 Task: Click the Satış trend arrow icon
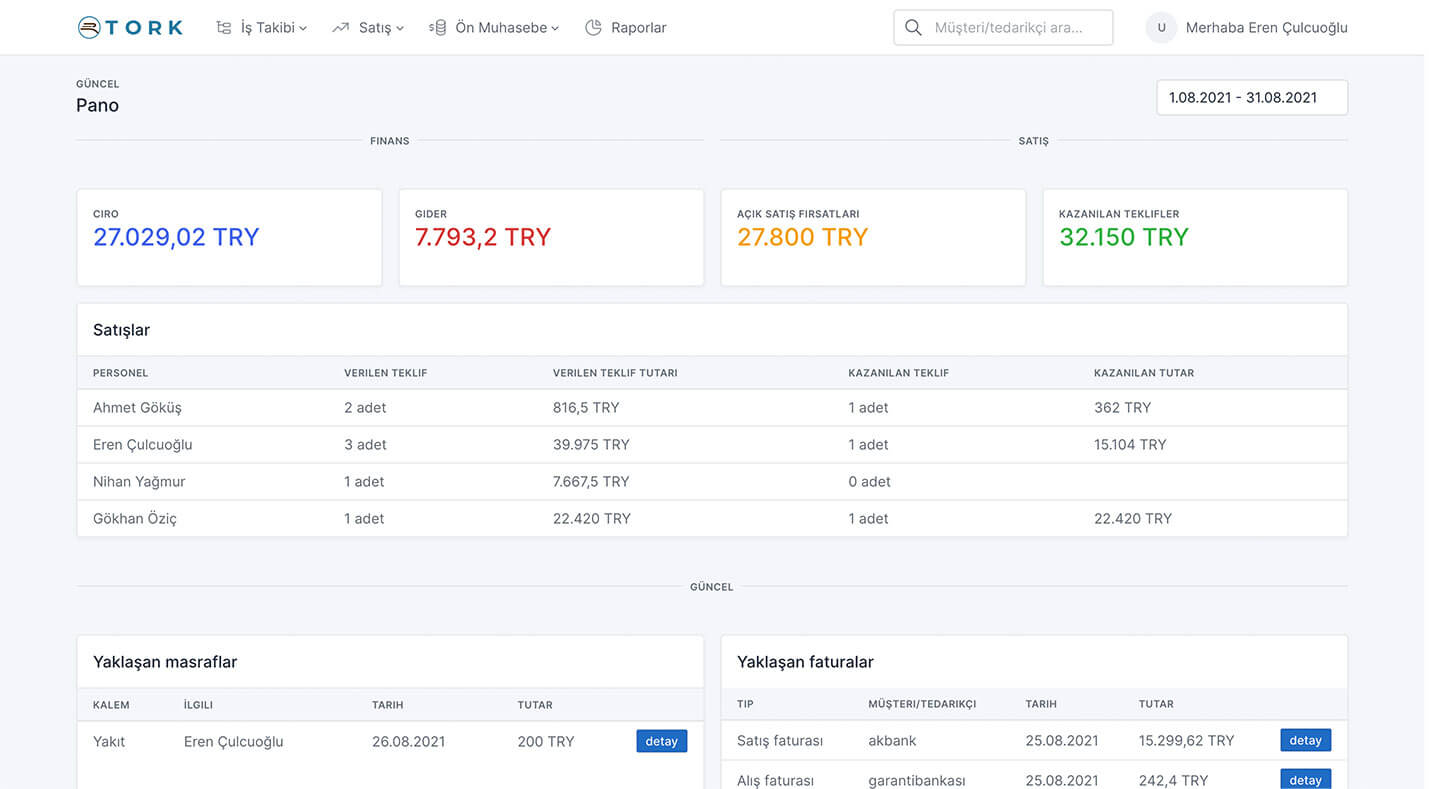341,28
